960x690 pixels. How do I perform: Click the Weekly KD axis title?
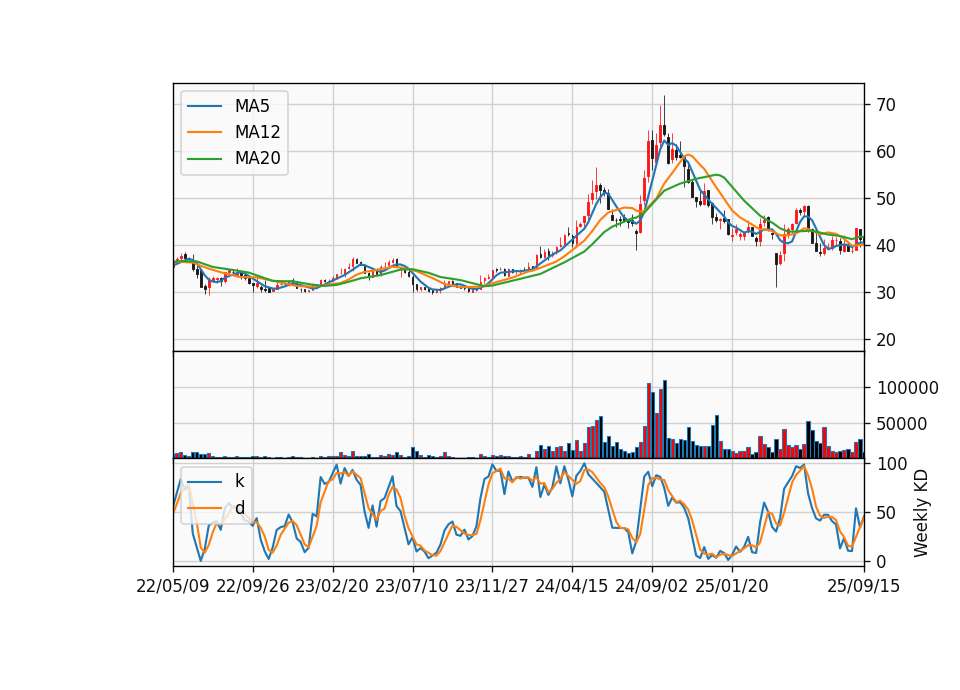click(x=921, y=513)
